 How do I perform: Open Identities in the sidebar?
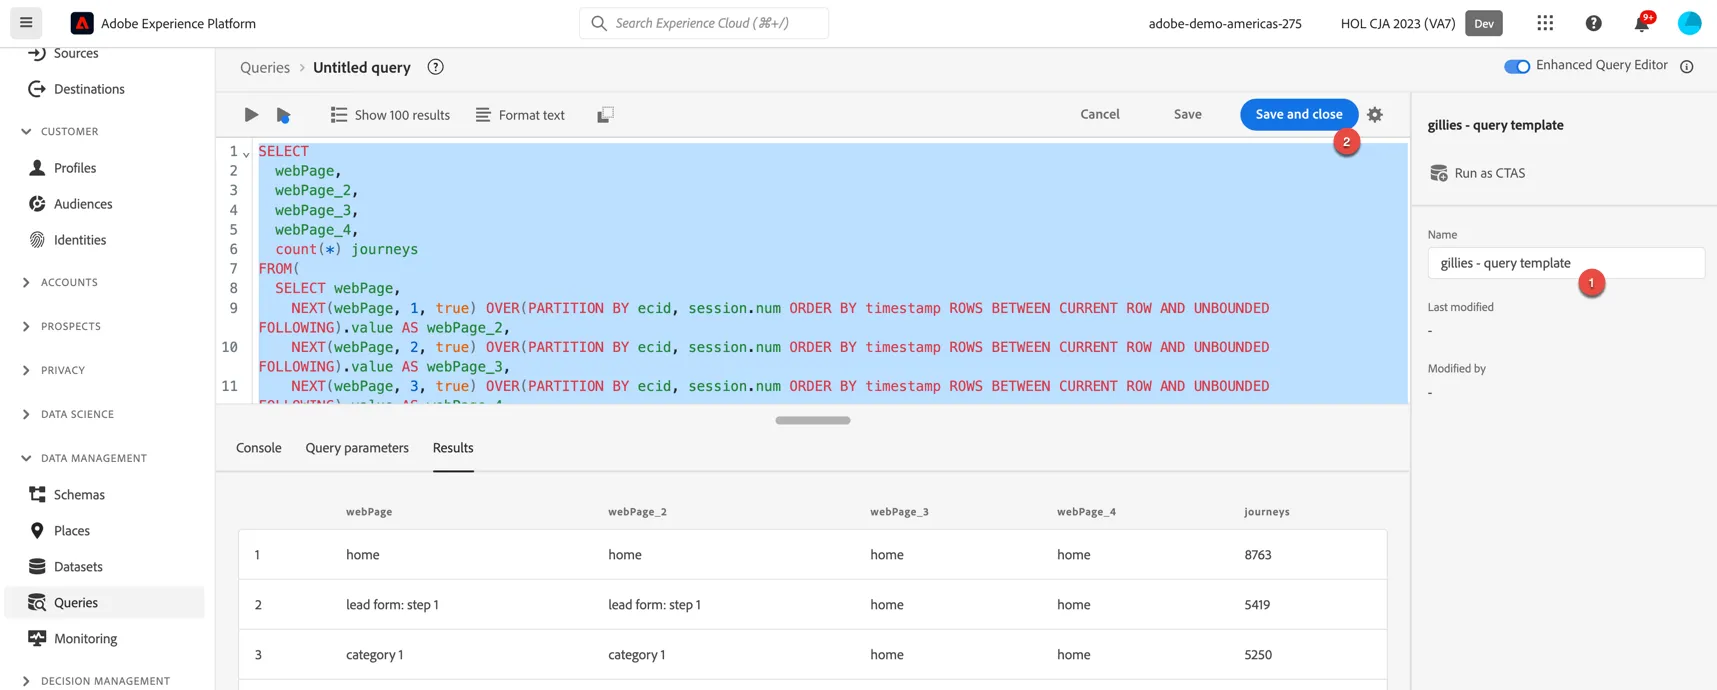(x=80, y=240)
